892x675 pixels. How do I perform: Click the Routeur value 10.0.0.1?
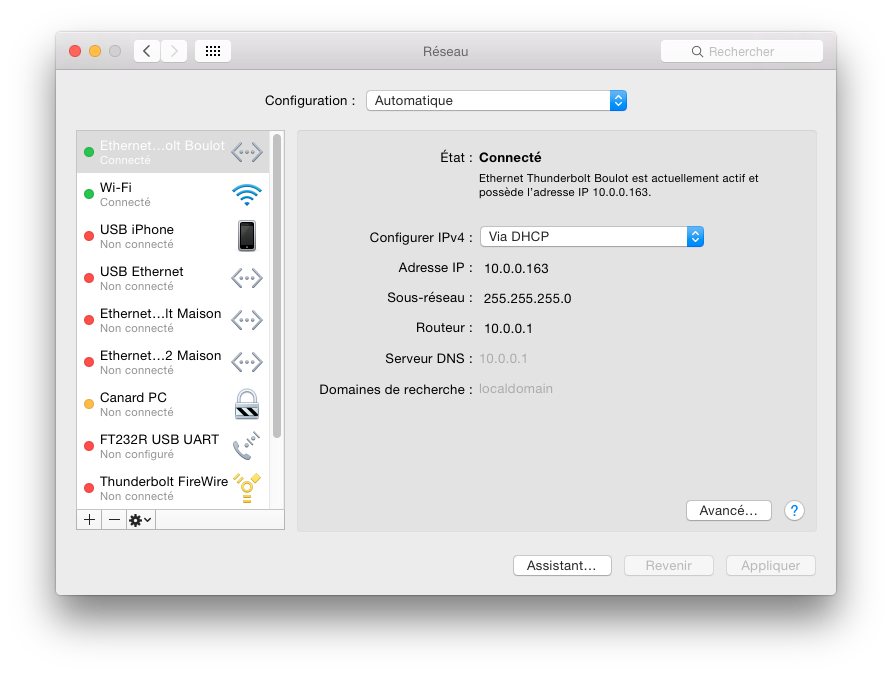coord(508,329)
